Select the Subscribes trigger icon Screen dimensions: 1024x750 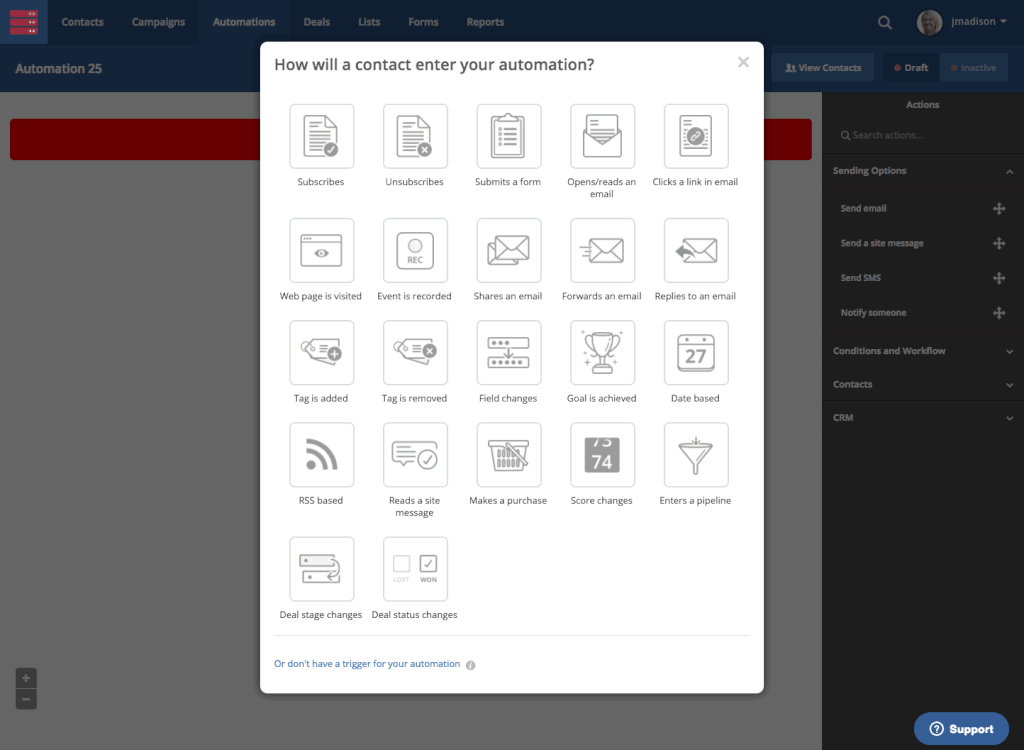(x=321, y=137)
